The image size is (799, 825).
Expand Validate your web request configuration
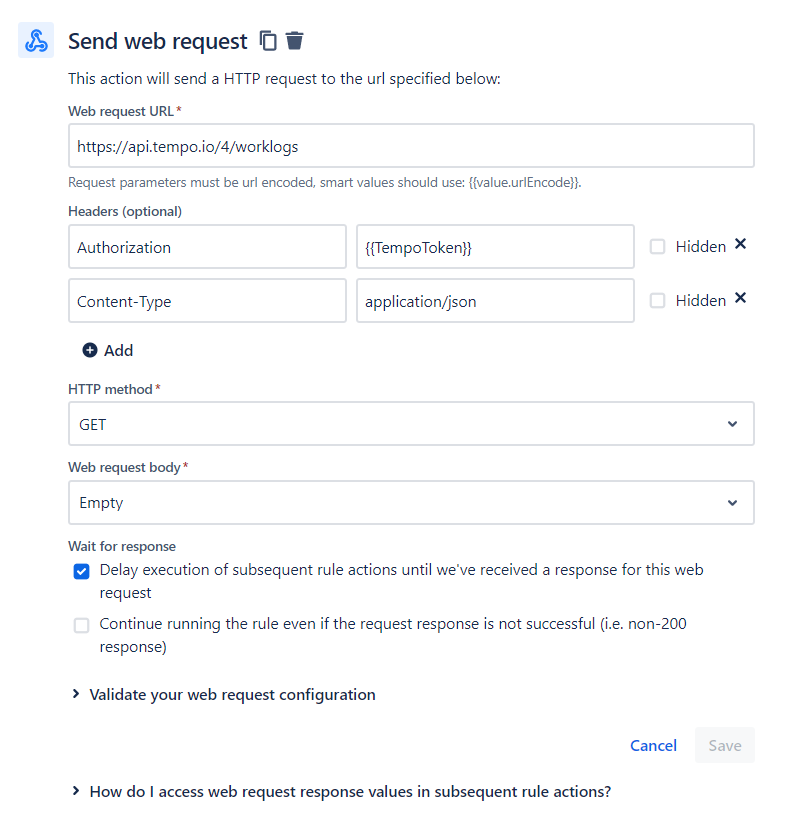232,694
